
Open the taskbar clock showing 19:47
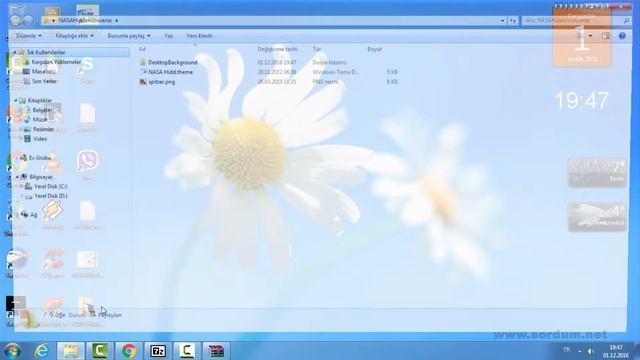(x=616, y=351)
